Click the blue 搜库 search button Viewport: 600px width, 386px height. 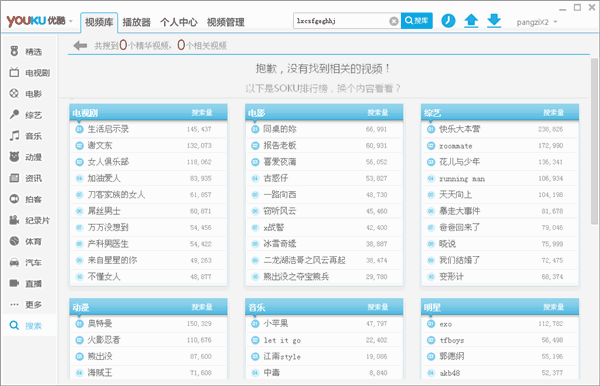point(417,21)
